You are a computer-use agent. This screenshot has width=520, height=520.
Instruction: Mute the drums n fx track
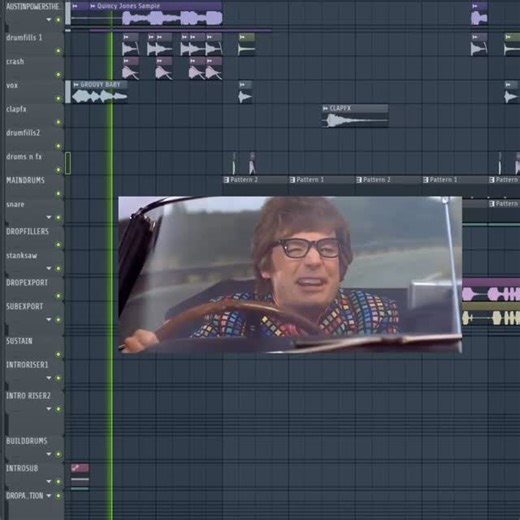click(x=59, y=170)
